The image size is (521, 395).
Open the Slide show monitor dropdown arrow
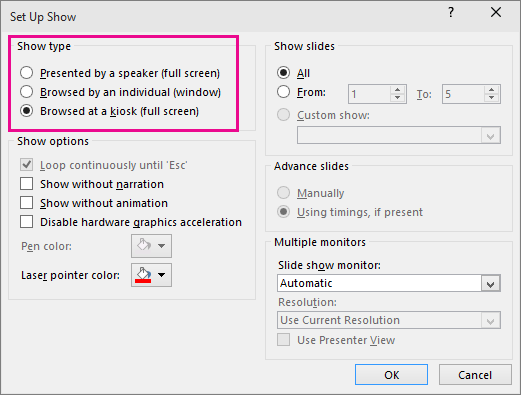pos(490,284)
